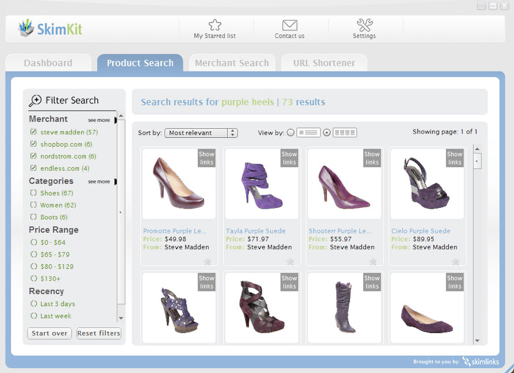Viewport: 514px width, 373px height.
Task: Click the Tayla purple strappy heel thumbnail
Action: 261,184
